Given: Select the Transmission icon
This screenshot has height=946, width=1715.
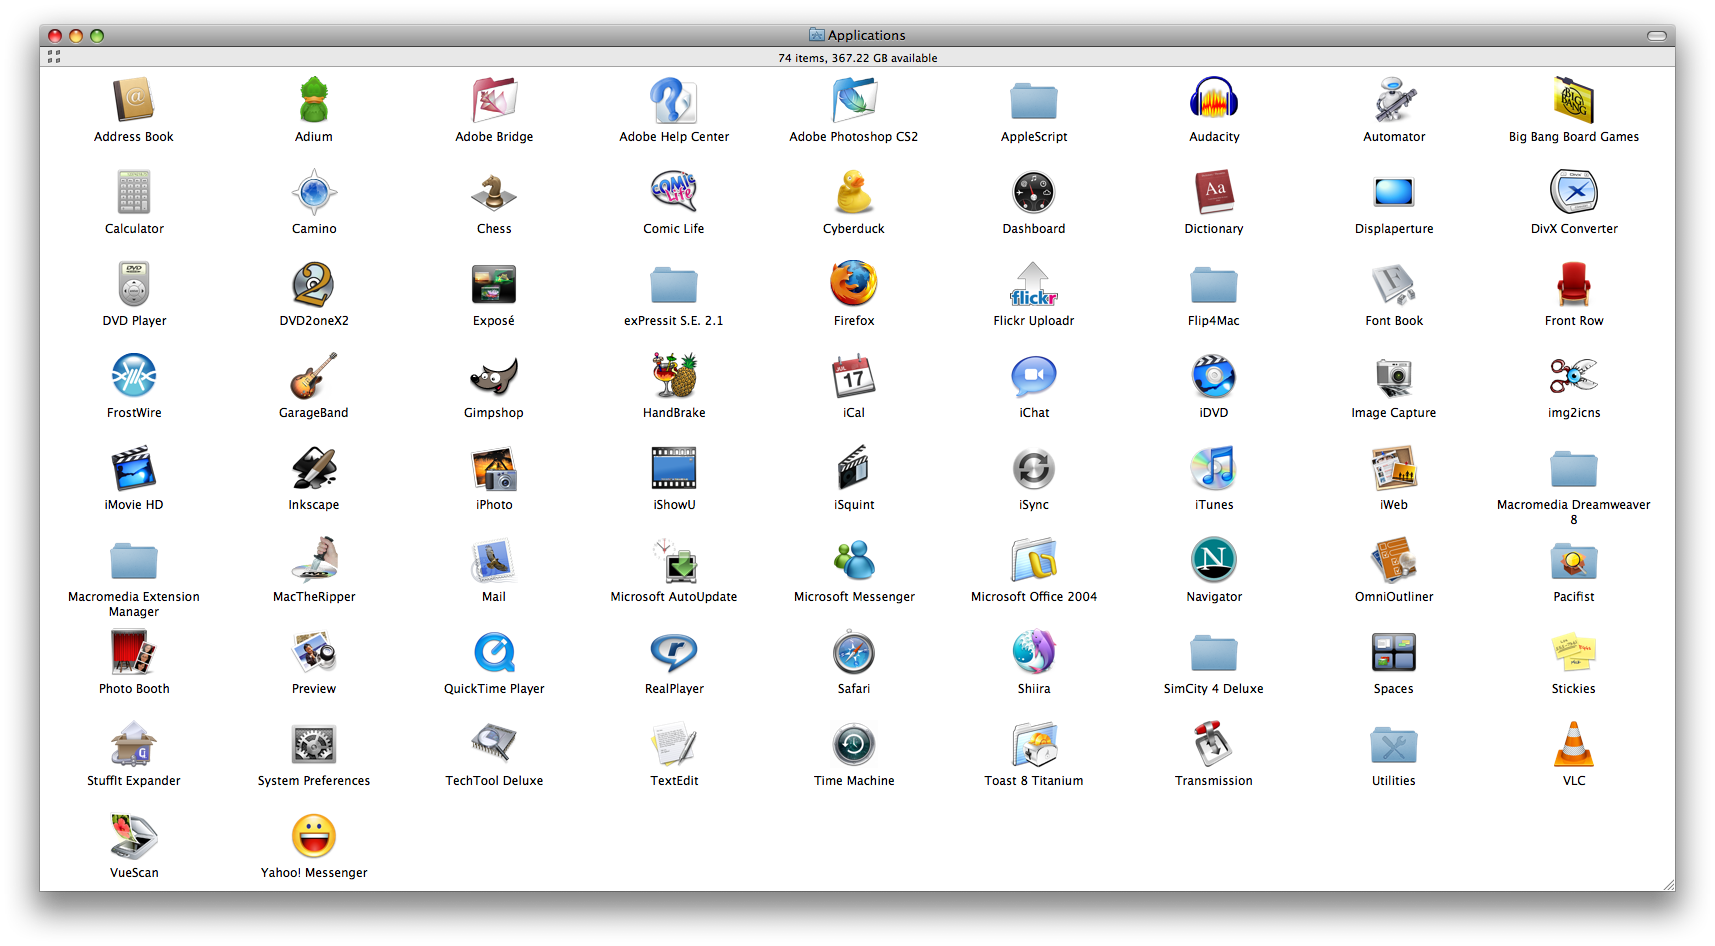Looking at the screenshot, I should tap(1214, 744).
